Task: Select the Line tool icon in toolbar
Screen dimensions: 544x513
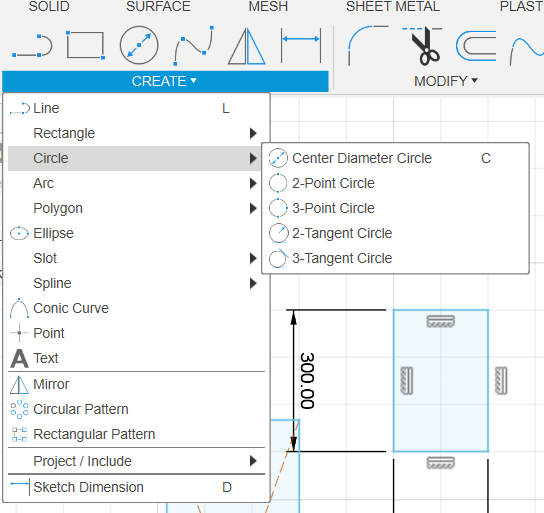Action: point(32,45)
